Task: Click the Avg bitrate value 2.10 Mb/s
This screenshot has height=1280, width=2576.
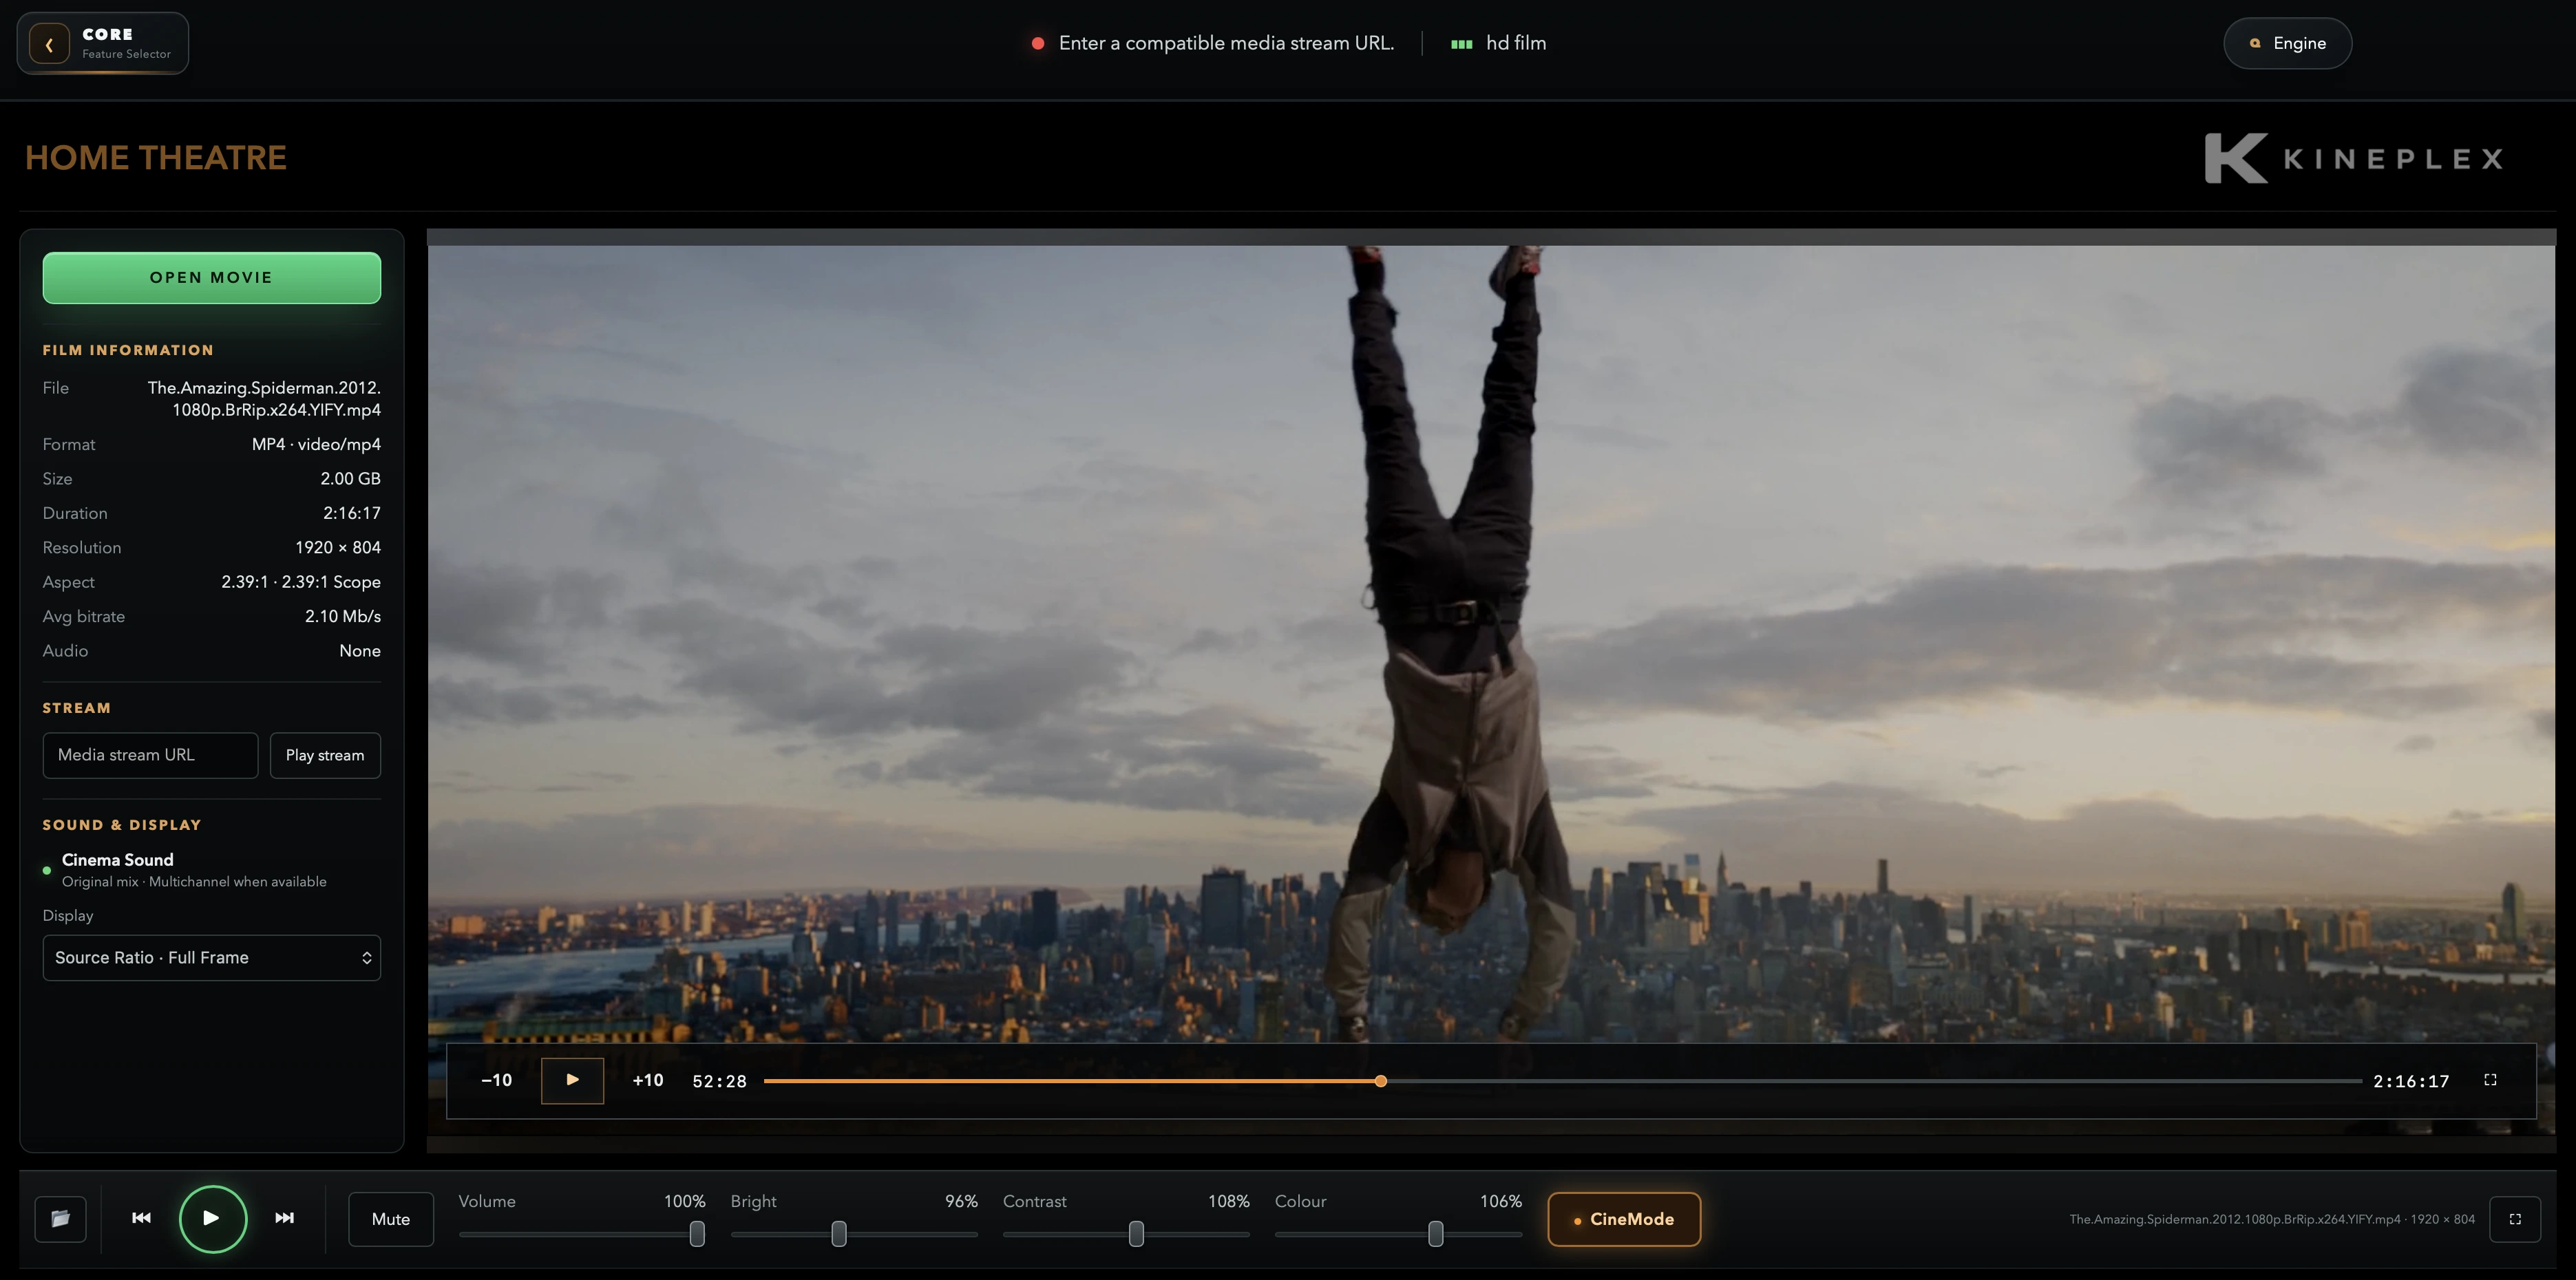Action: coord(343,617)
